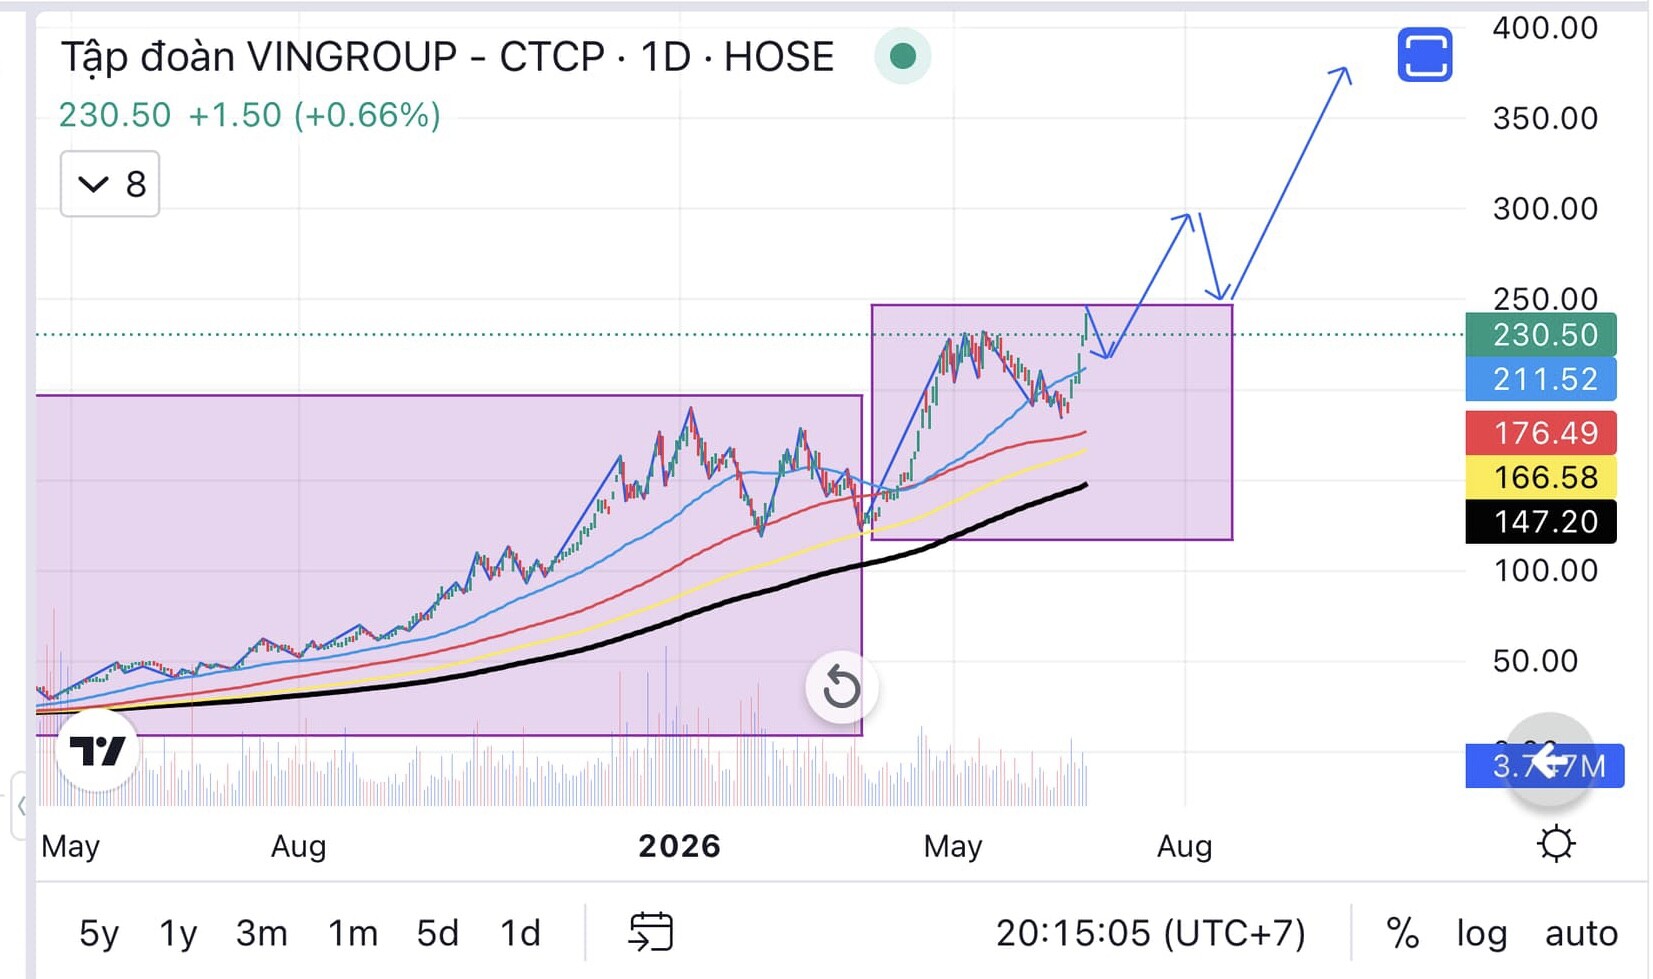Screen dimensions: 1653x979
Task: Open chart settings gear icon
Action: (1556, 844)
